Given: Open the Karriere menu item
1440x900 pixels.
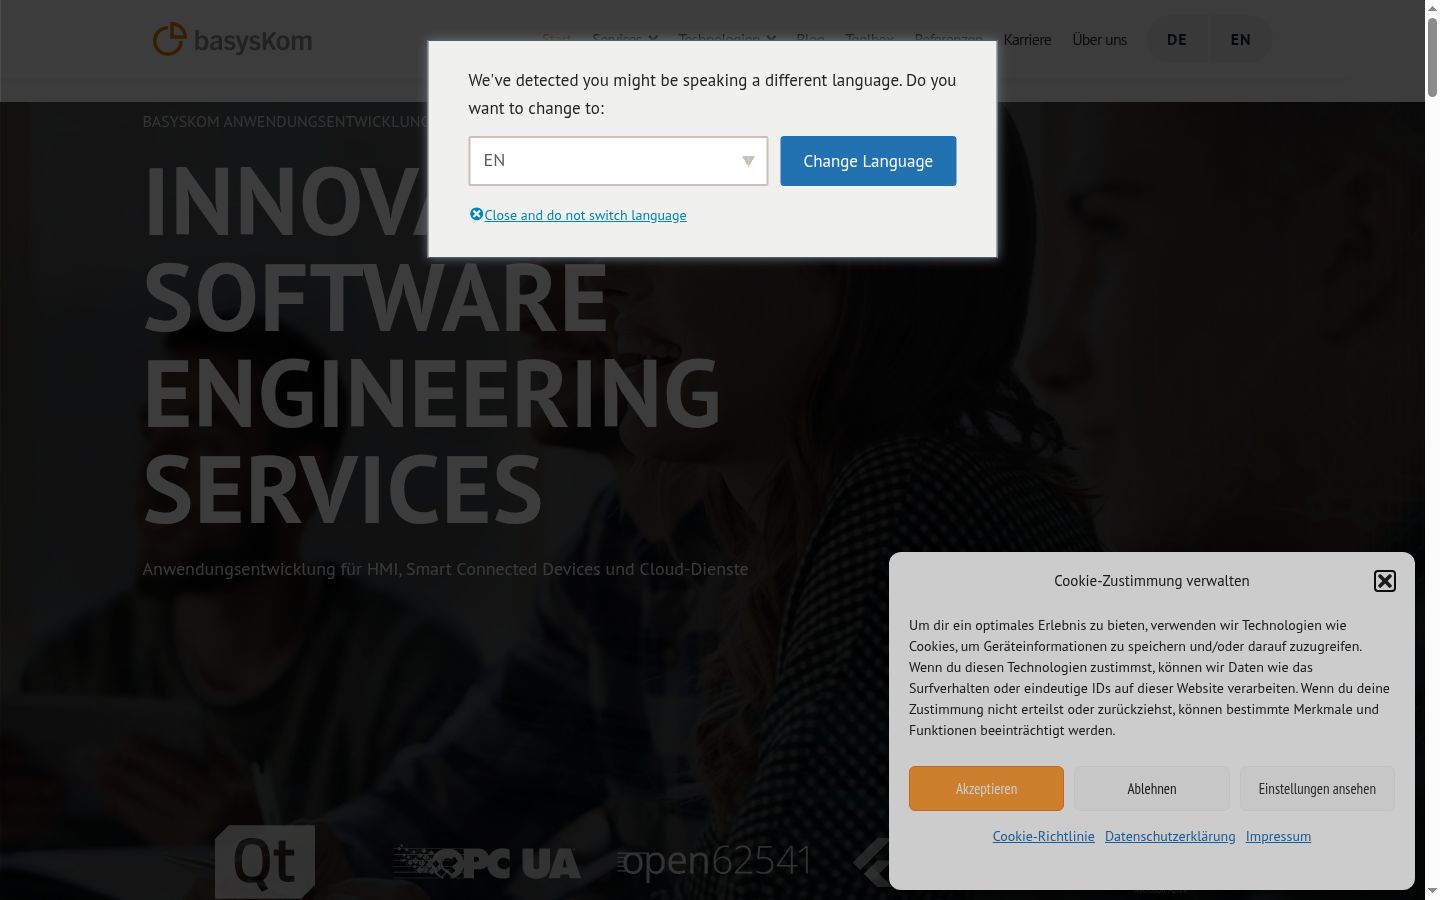Looking at the screenshot, I should pyautogui.click(x=1027, y=40).
